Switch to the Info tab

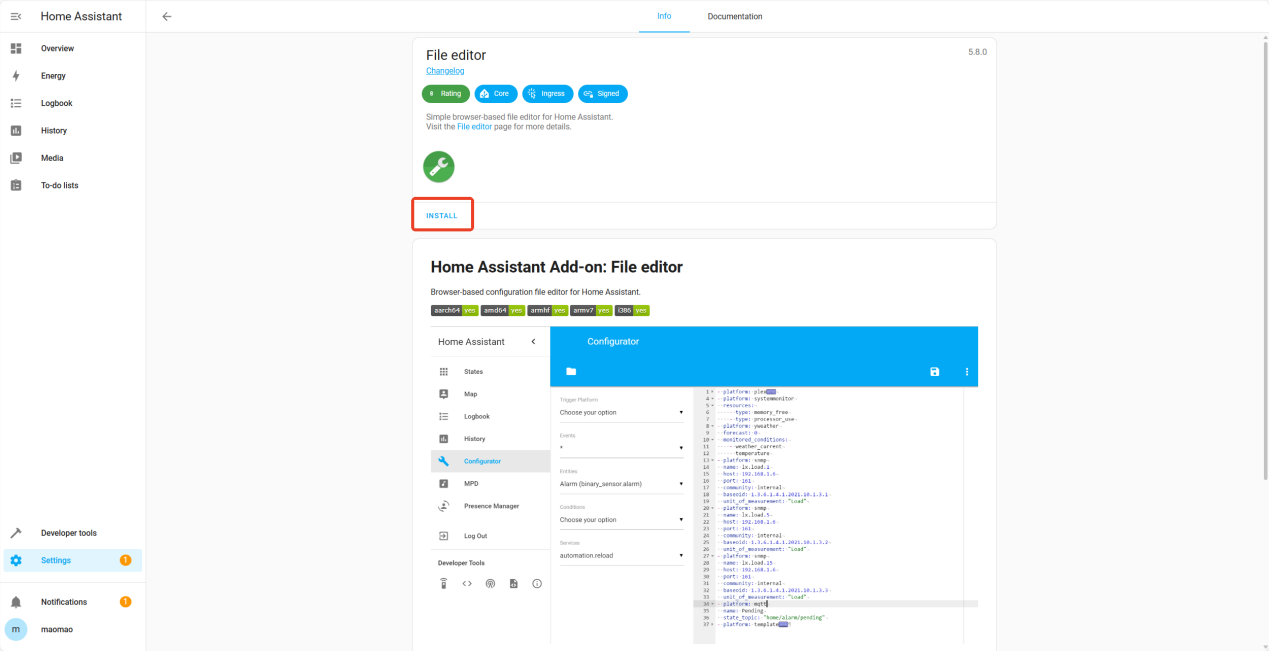click(665, 16)
